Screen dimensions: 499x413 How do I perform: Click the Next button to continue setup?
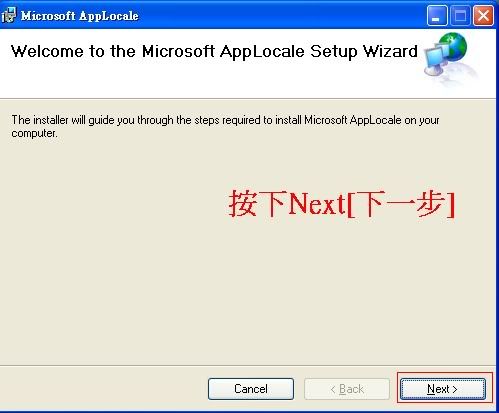[x=443, y=389]
